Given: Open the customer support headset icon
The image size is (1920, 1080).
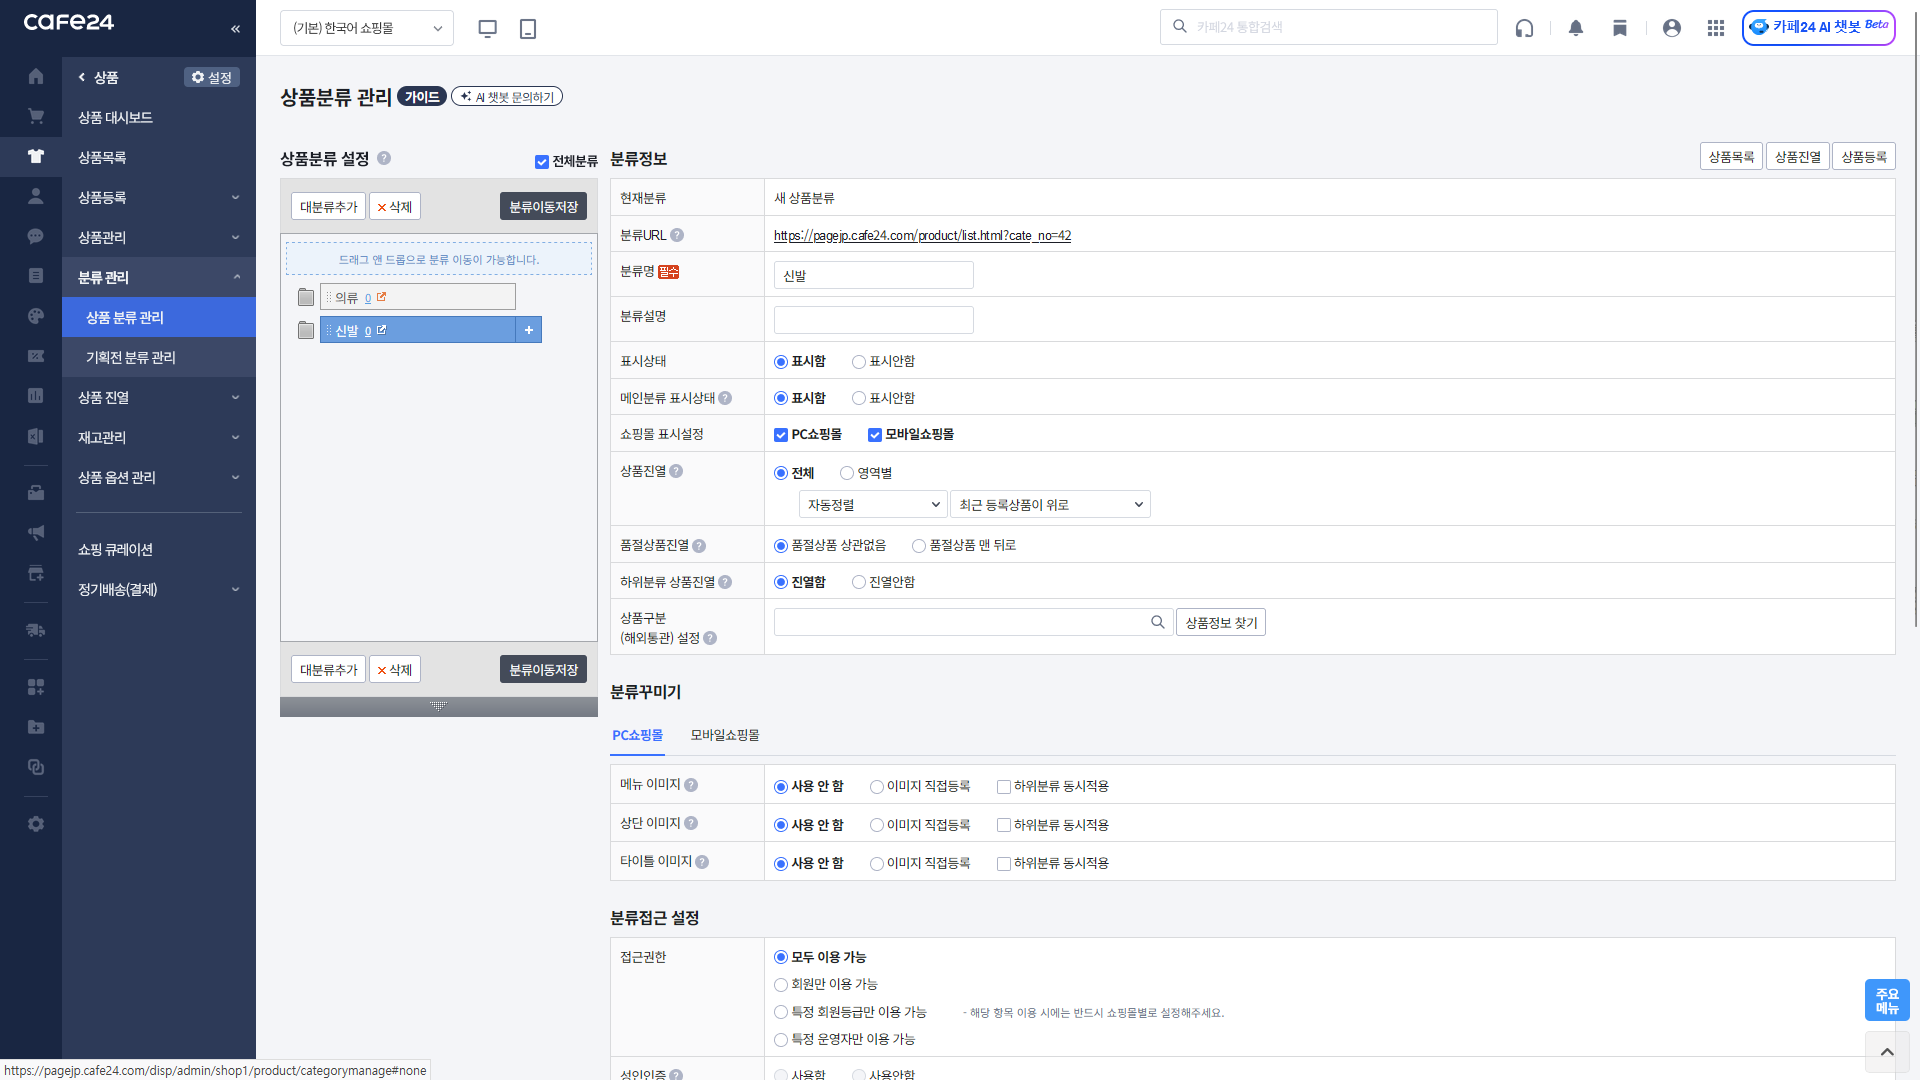Looking at the screenshot, I should click(x=1524, y=28).
